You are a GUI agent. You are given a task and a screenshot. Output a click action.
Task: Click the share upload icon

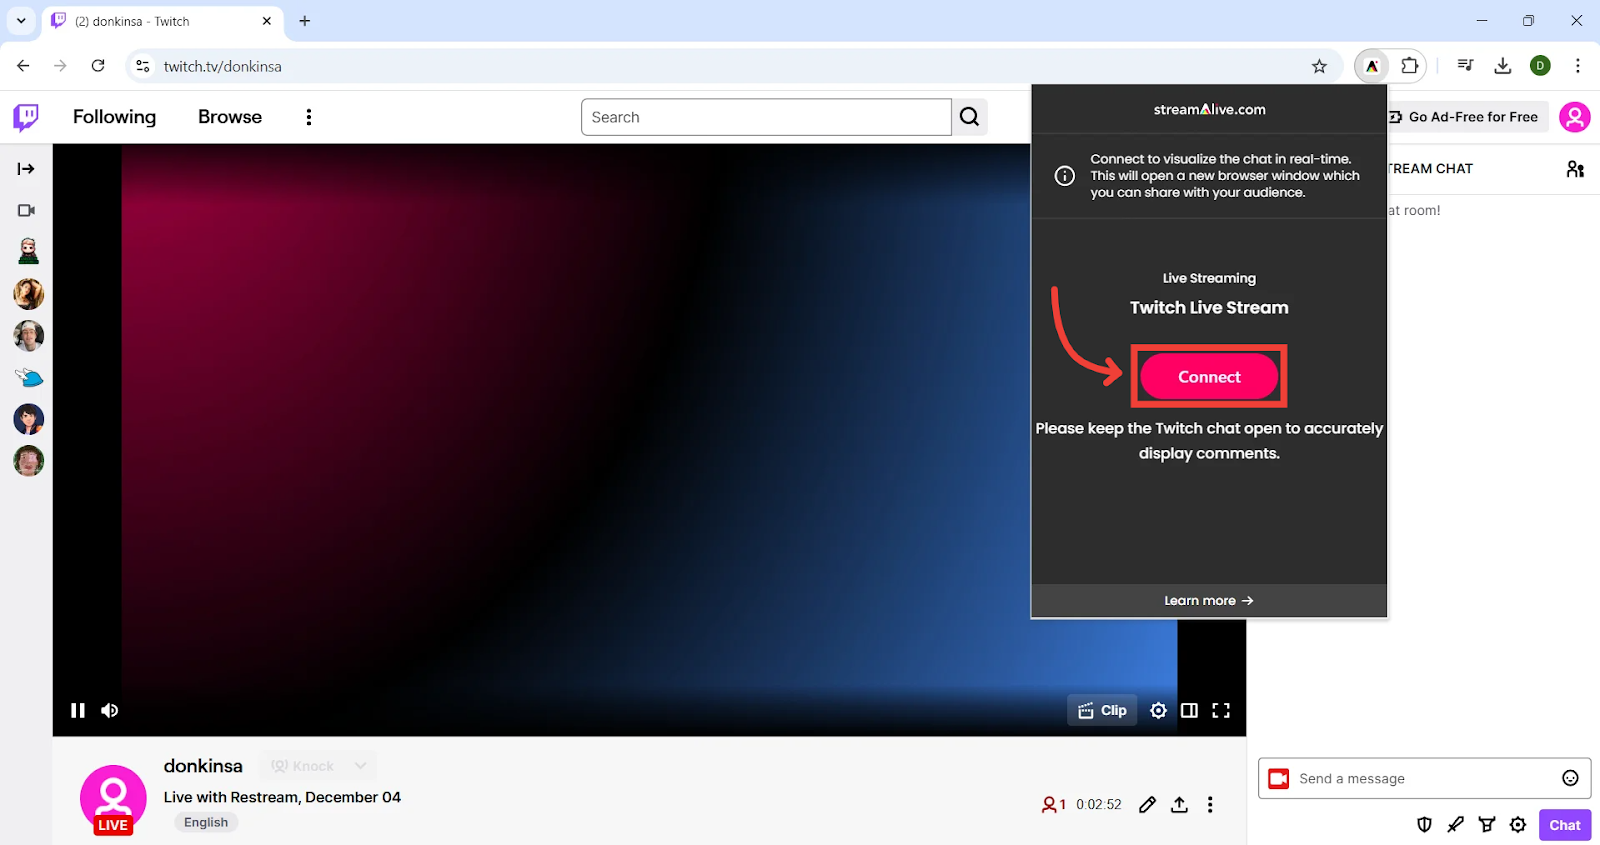pyautogui.click(x=1180, y=805)
